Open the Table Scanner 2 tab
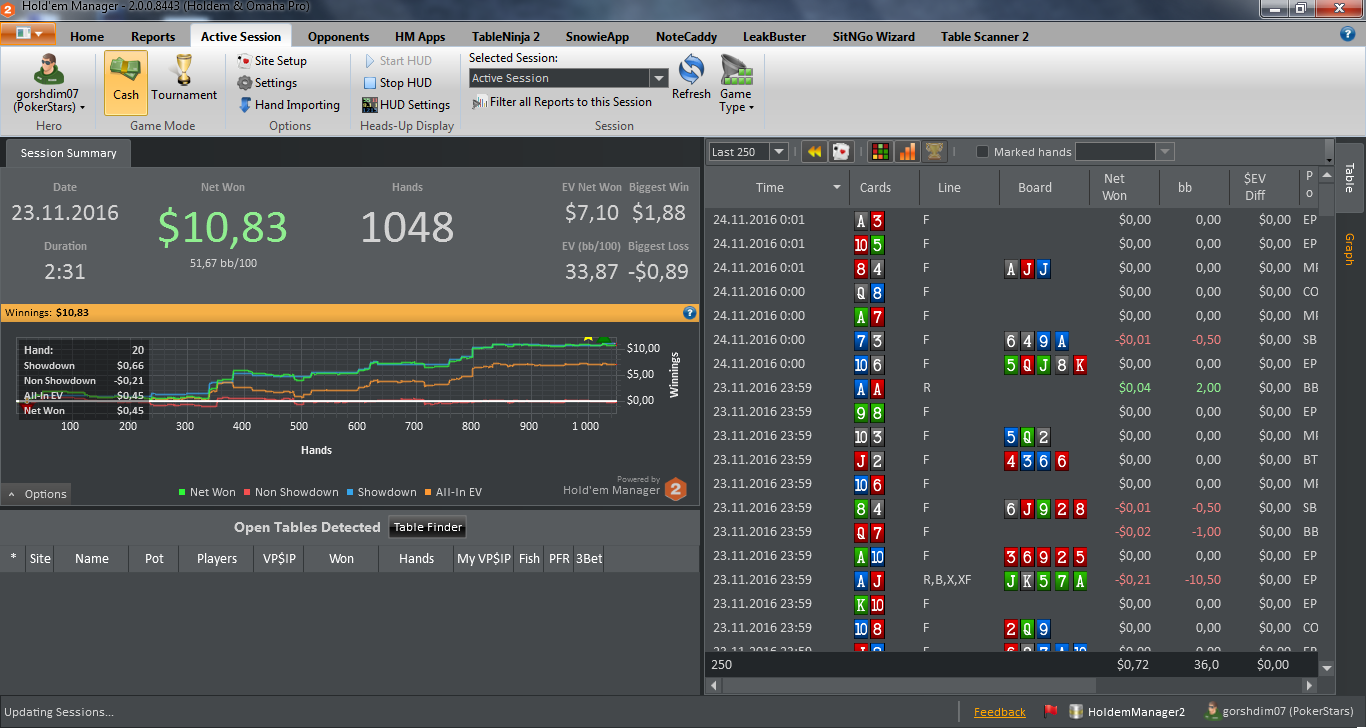The image size is (1366, 728). click(x=984, y=37)
